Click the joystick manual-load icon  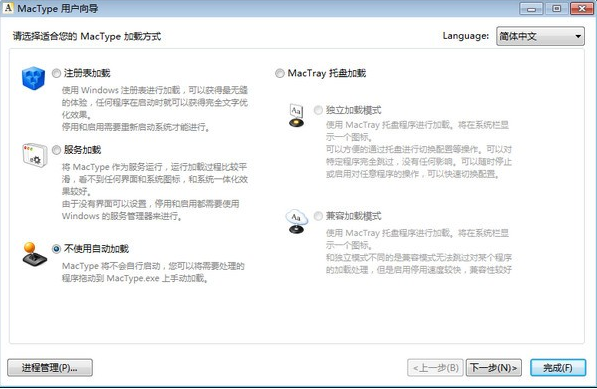[34, 254]
